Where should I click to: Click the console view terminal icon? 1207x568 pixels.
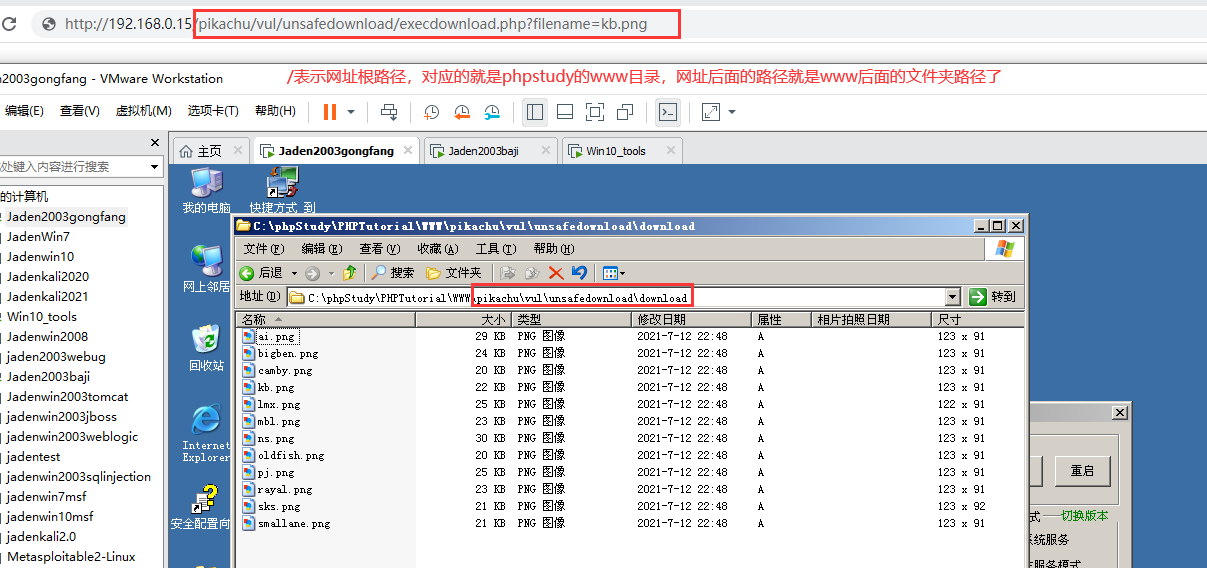coord(668,112)
